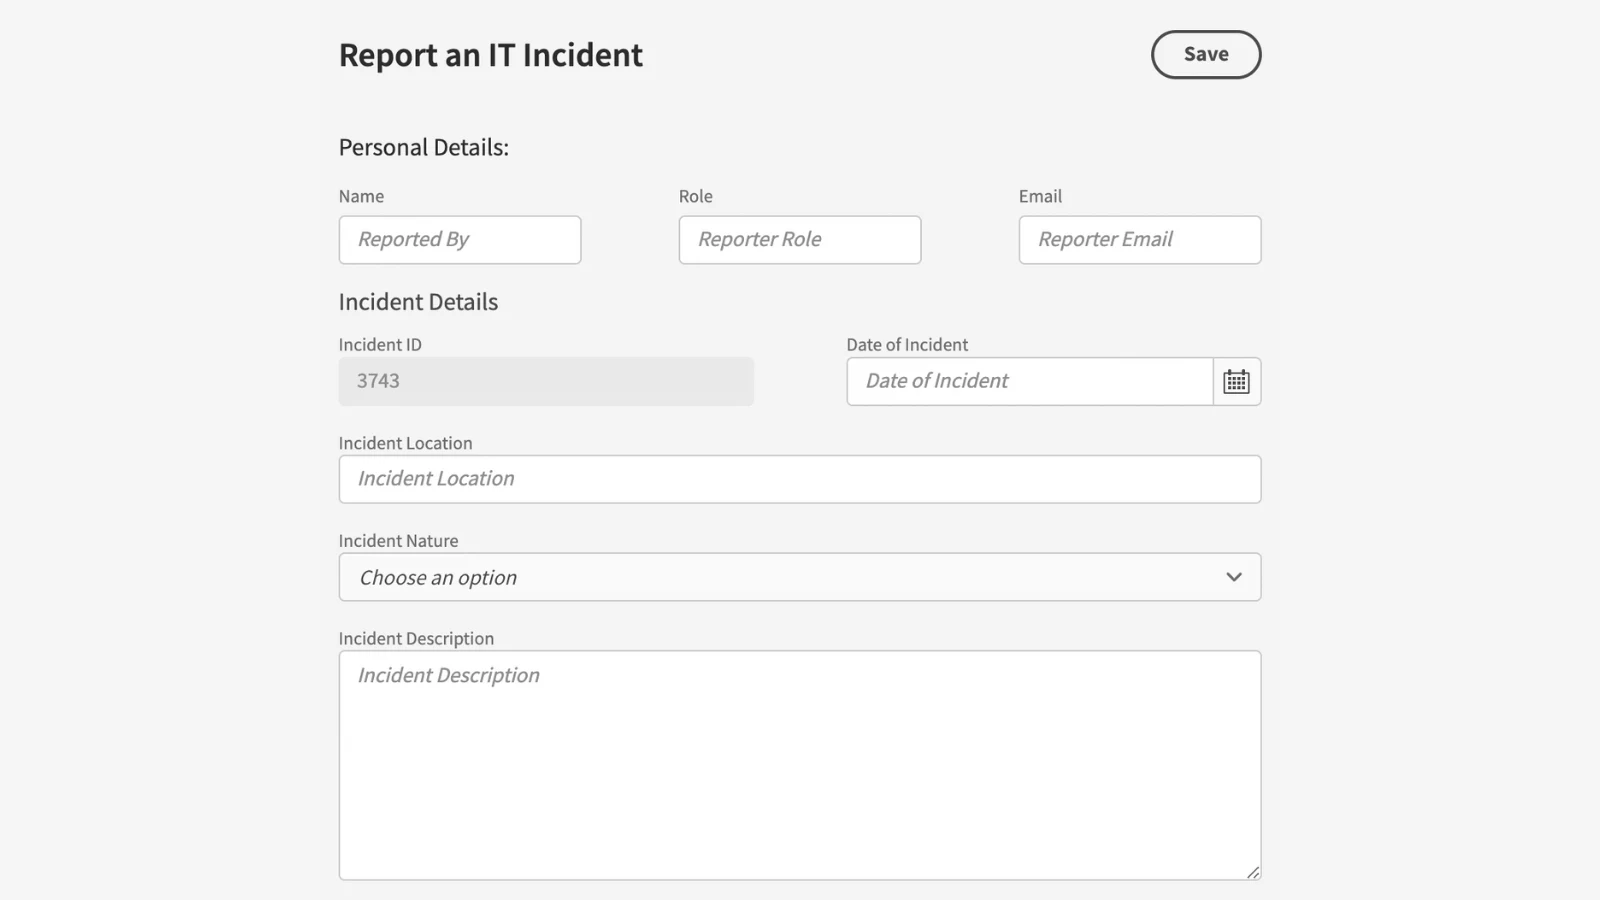Screen dimensions: 1600x900
Task: Click the Incident ID field showing 3743
Action: (x=546, y=381)
